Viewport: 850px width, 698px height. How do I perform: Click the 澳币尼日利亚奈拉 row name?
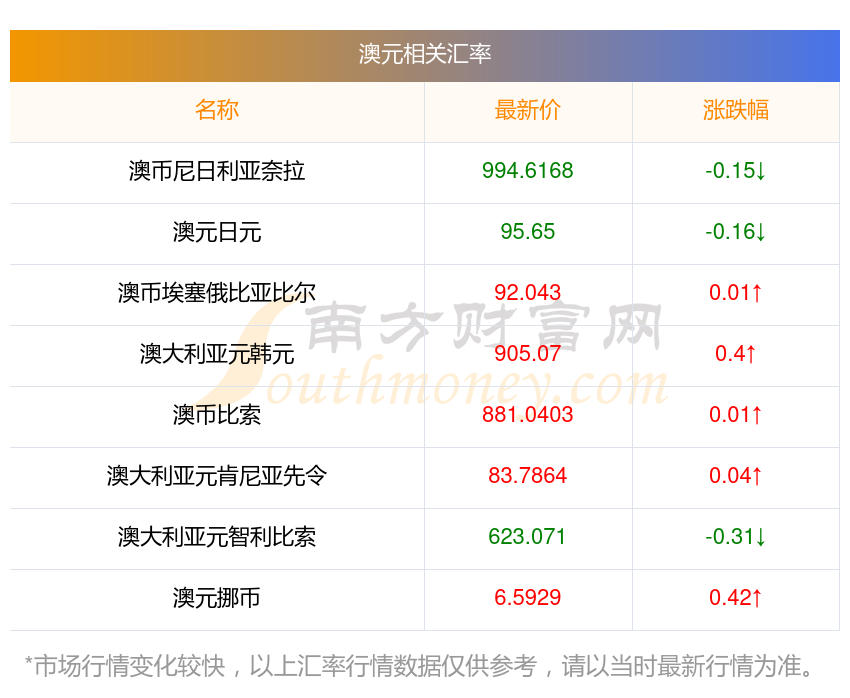pos(217,171)
